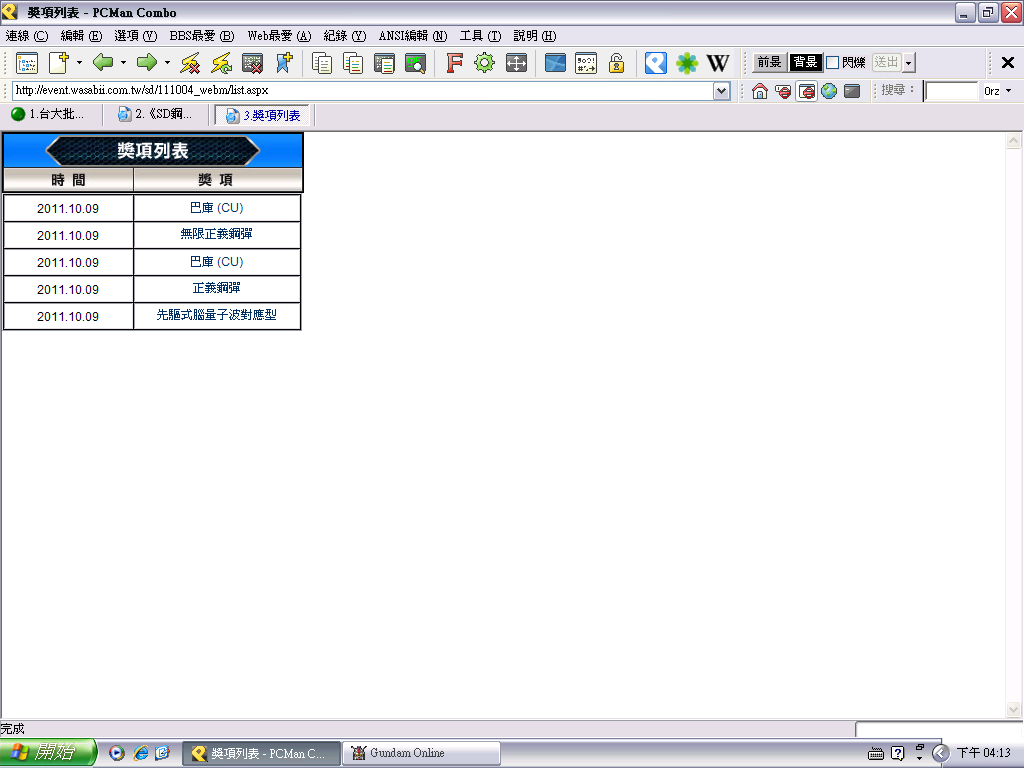Click the home icon beside address bar
The height and width of the screenshot is (768, 1024).
point(760,91)
